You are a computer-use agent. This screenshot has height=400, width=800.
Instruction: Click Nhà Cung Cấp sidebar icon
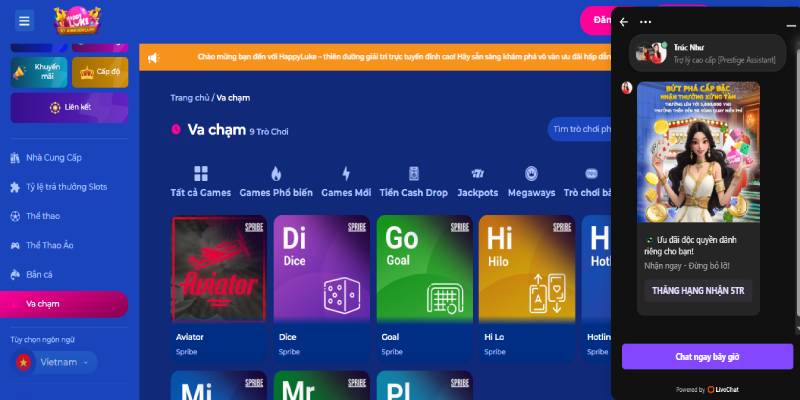click(x=15, y=158)
